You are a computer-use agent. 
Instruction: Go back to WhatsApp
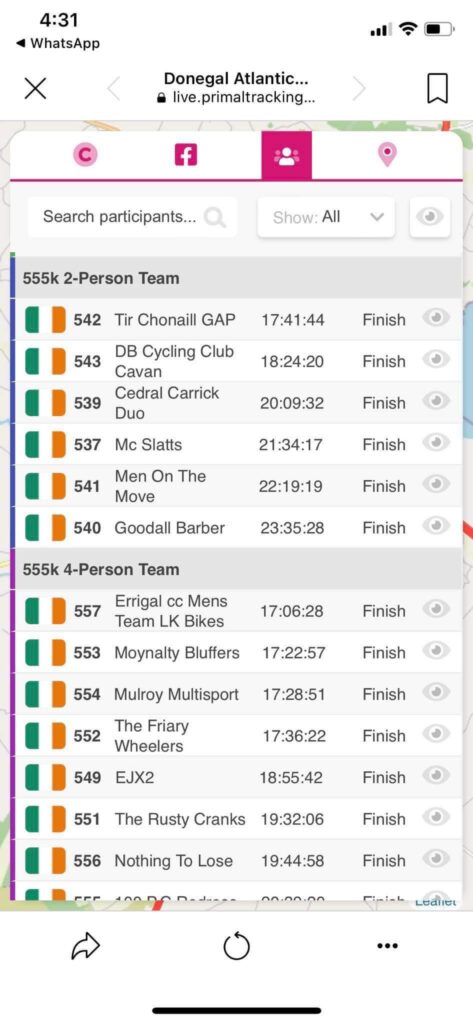pos(57,43)
